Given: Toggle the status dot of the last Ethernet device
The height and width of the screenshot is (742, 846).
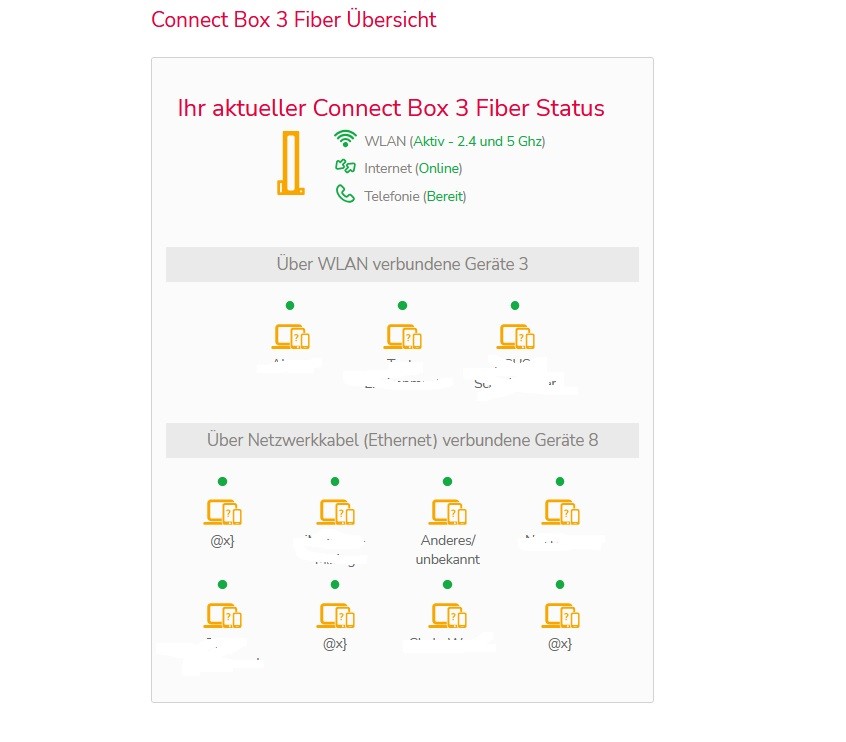Looking at the screenshot, I should click(559, 584).
